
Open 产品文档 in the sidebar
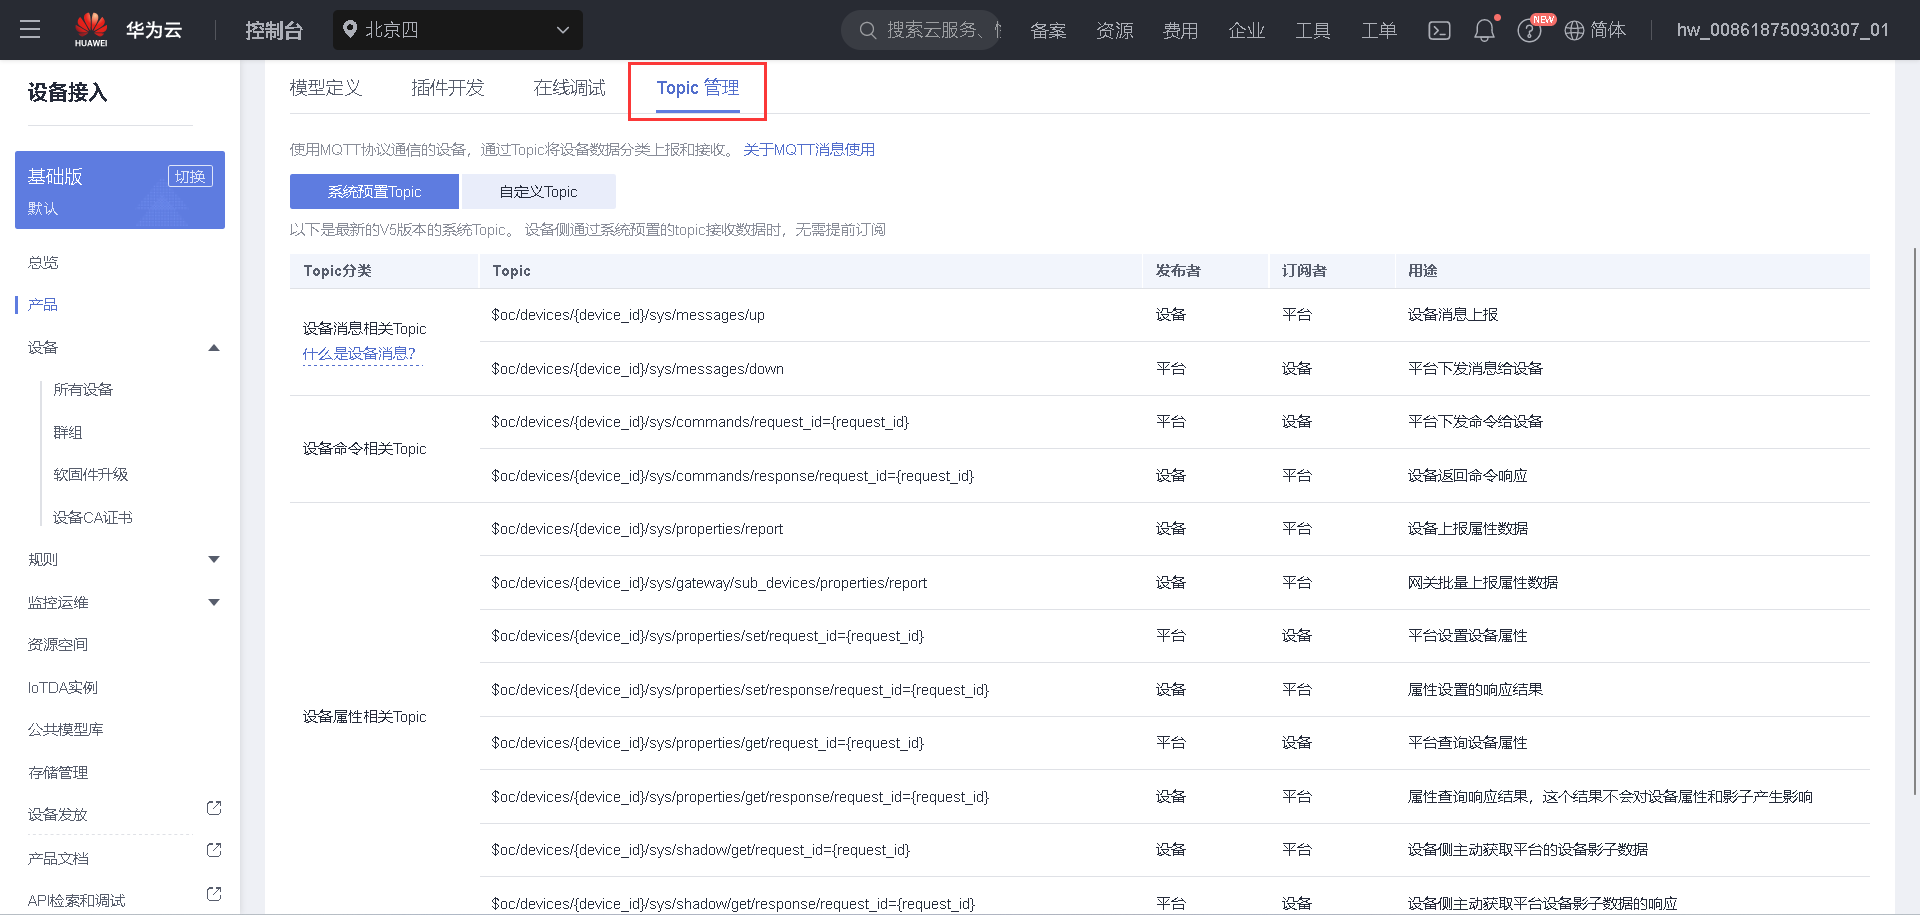coord(58,859)
